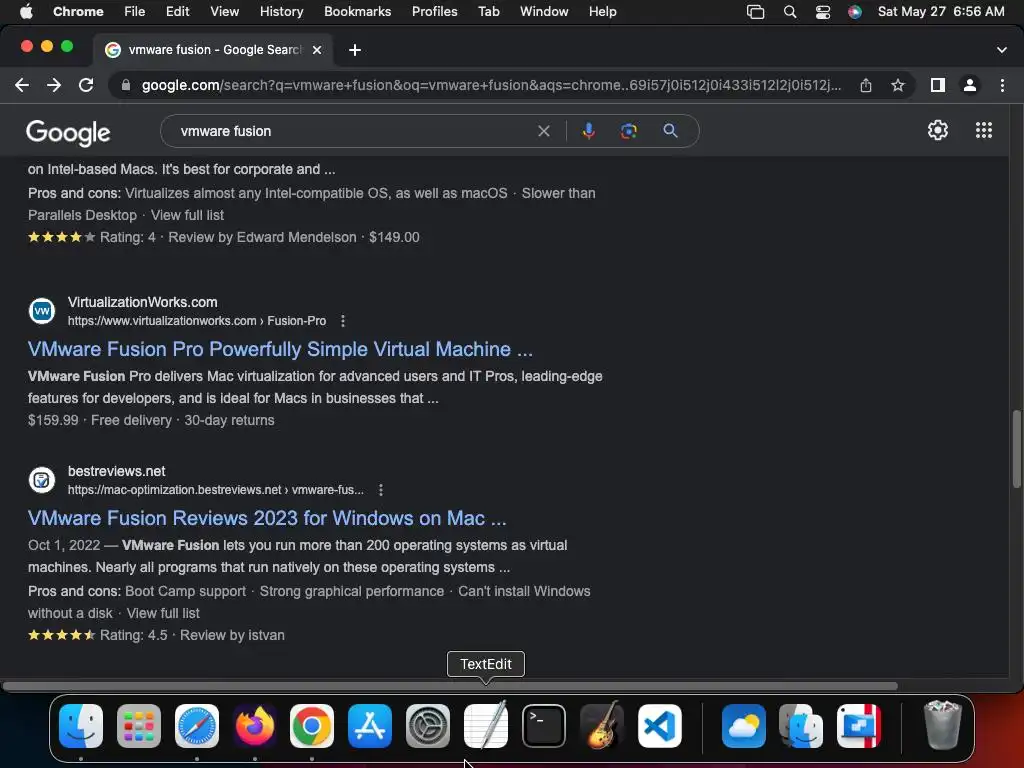Image resolution: width=1024 pixels, height=768 pixels.
Task: Click the mac-optimization.bestreviews.net URL text
Action: (x=216, y=490)
